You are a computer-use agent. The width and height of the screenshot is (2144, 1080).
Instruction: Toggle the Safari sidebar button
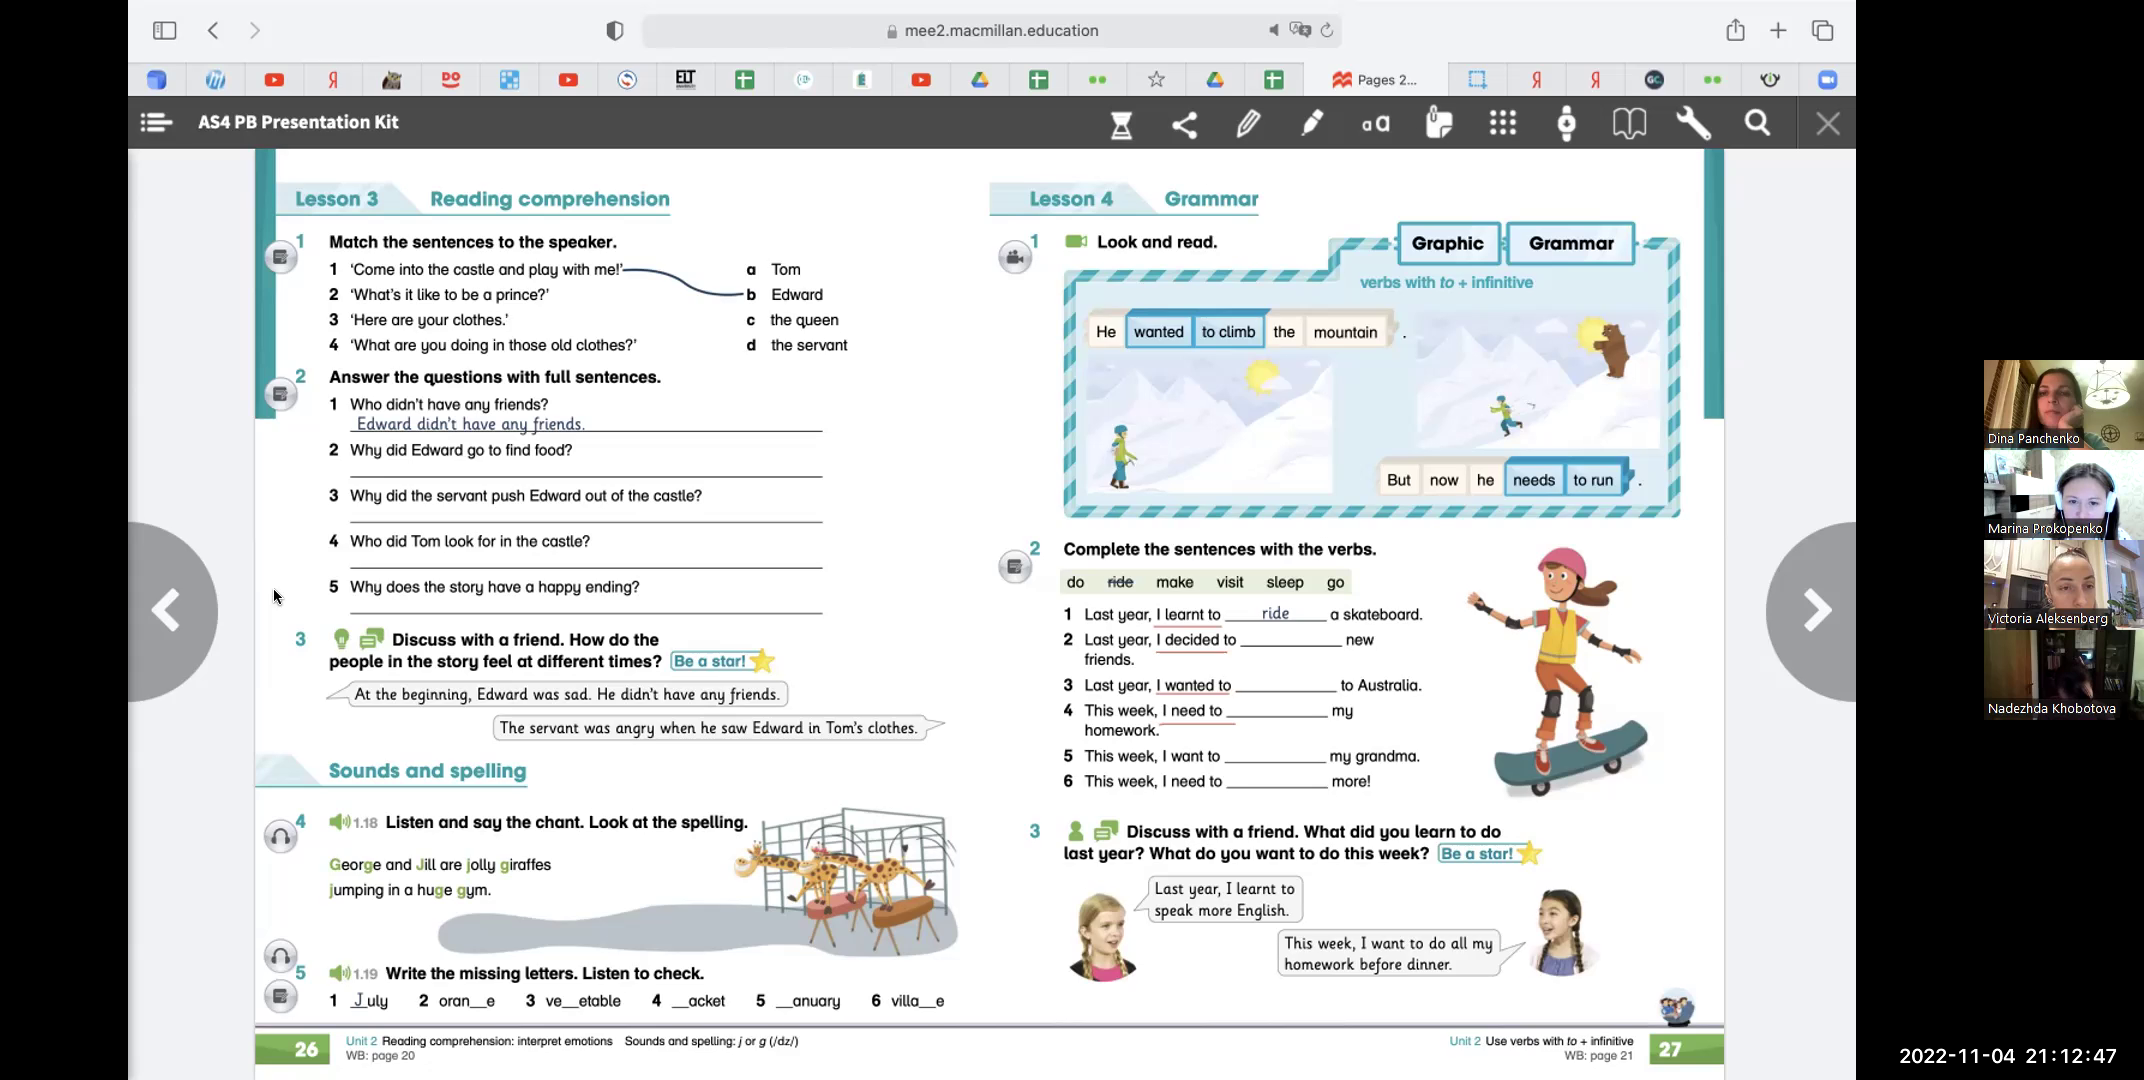[x=164, y=30]
